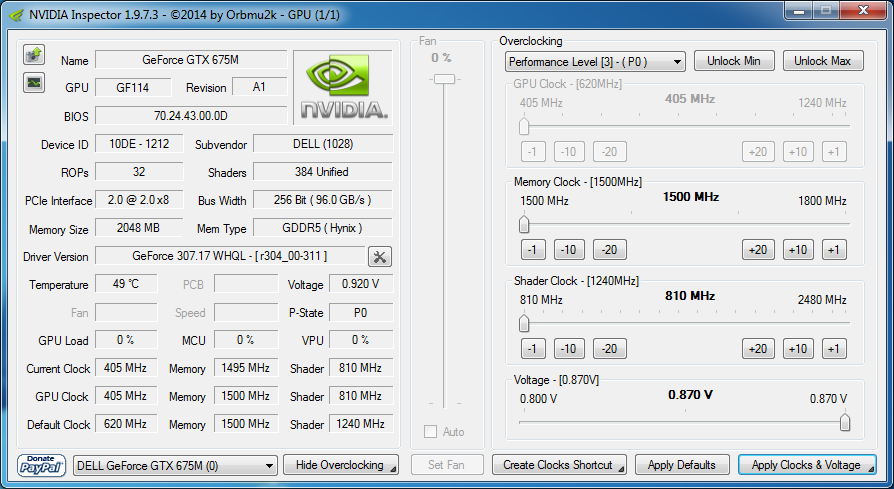Click the Name field GeForce GTX 675M
This screenshot has width=894, height=489.
click(190, 60)
